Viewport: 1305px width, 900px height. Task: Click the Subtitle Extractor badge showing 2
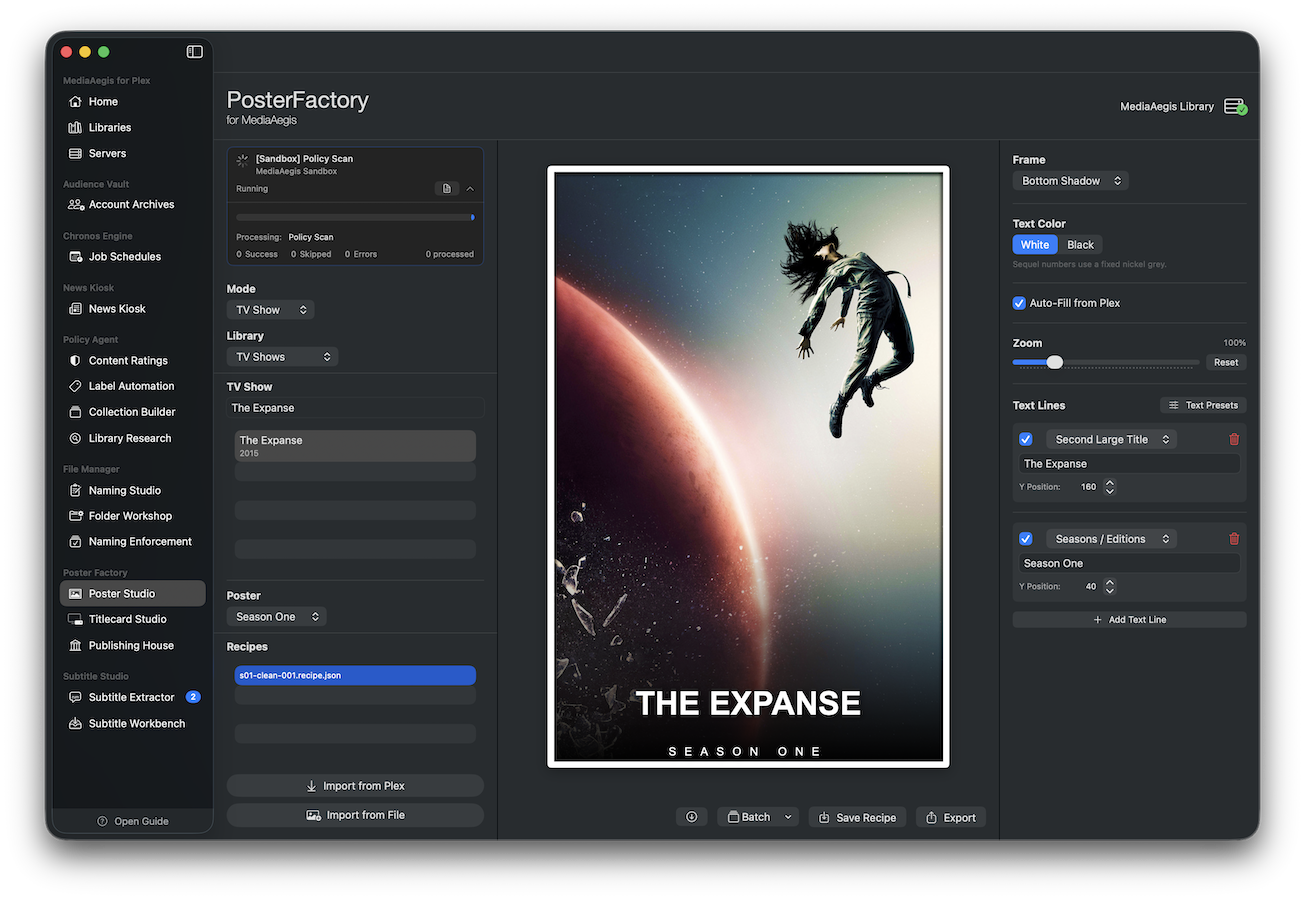[x=193, y=697]
